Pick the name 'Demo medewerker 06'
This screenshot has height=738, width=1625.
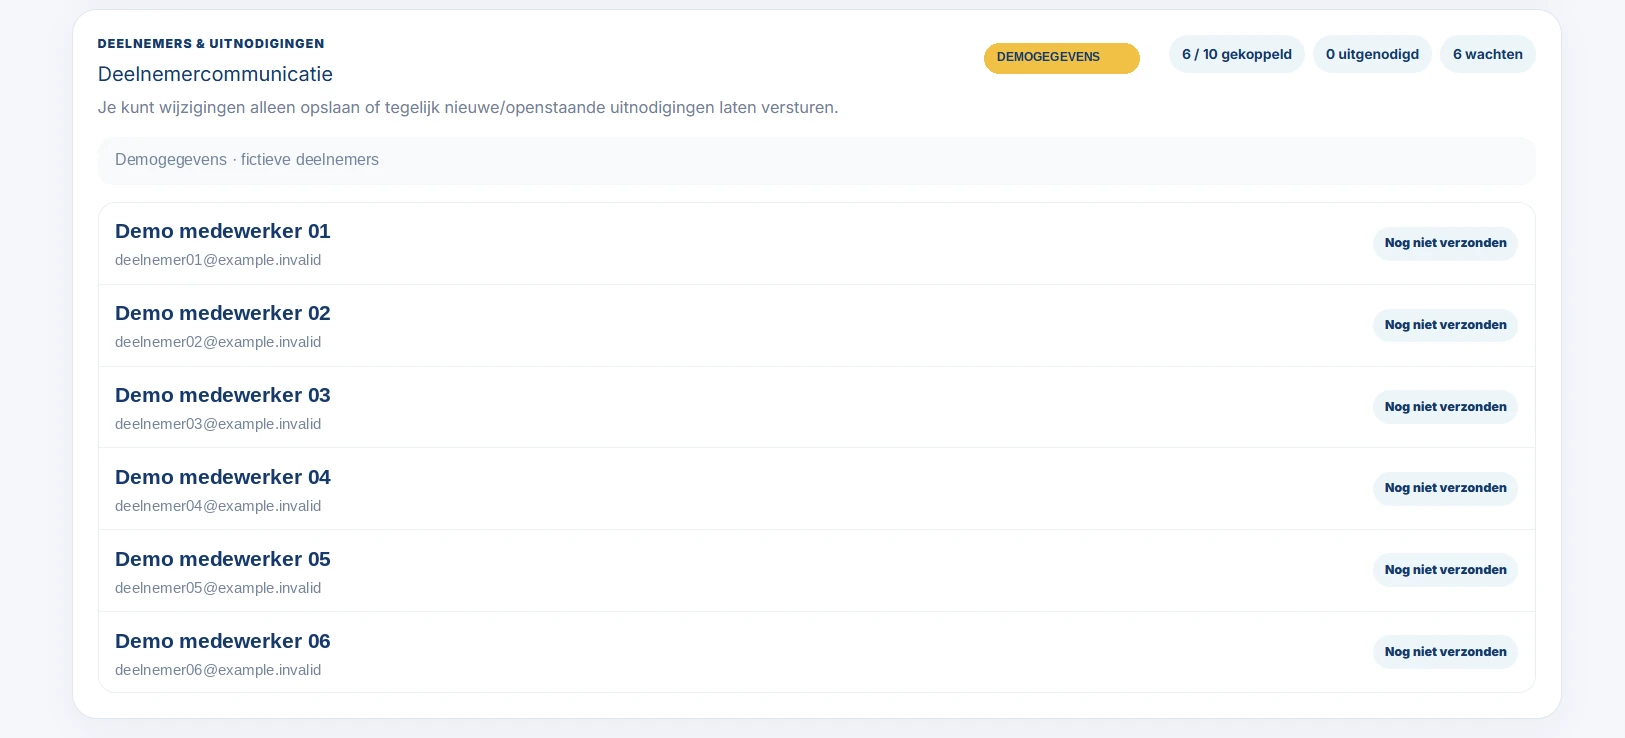point(223,641)
